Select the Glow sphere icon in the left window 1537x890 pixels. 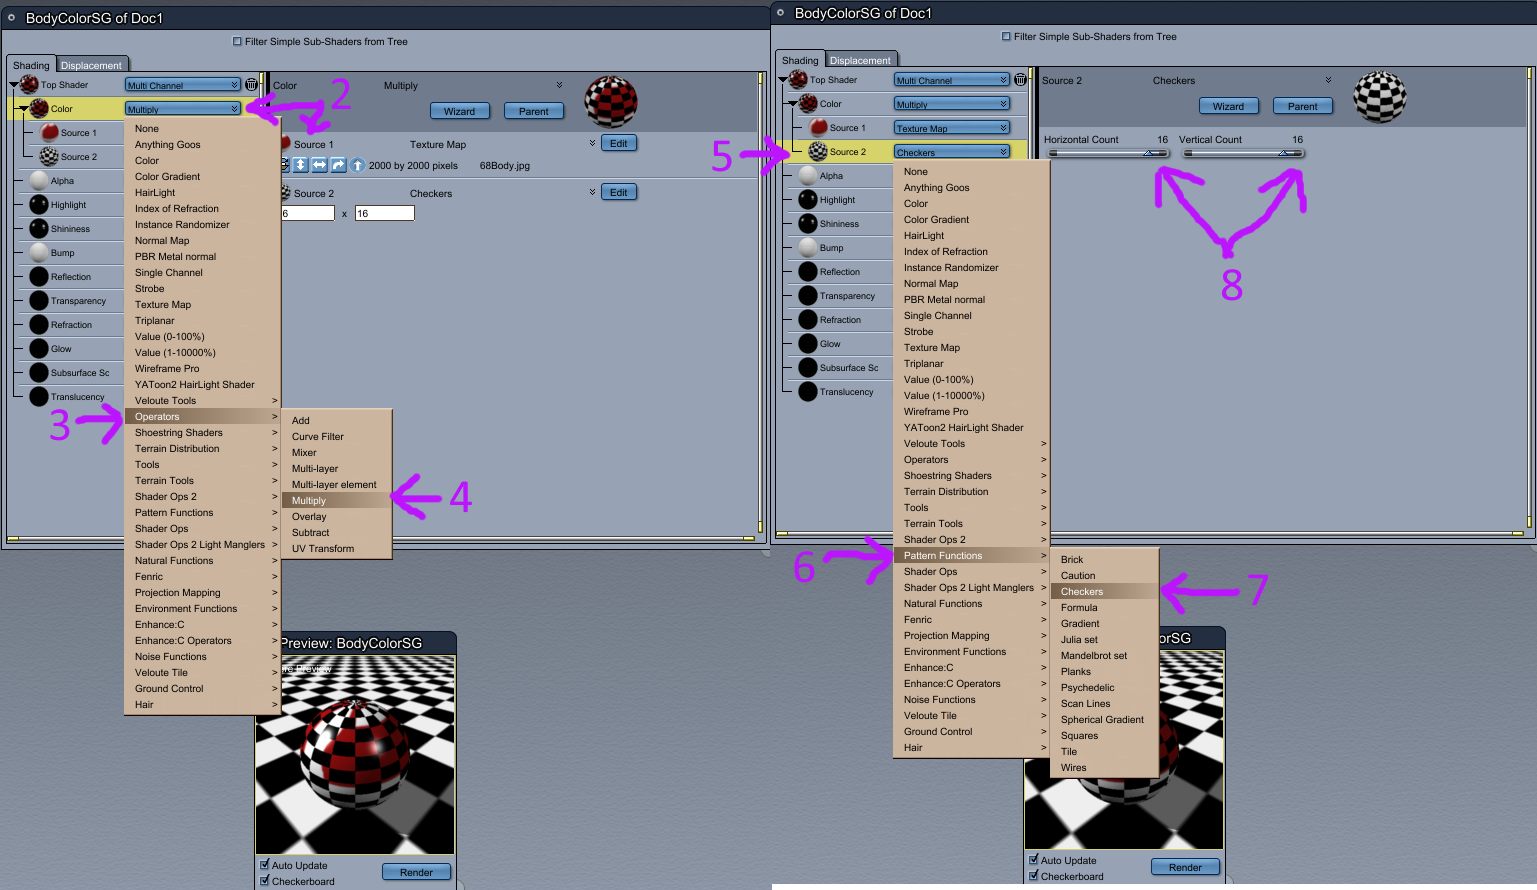(39, 349)
